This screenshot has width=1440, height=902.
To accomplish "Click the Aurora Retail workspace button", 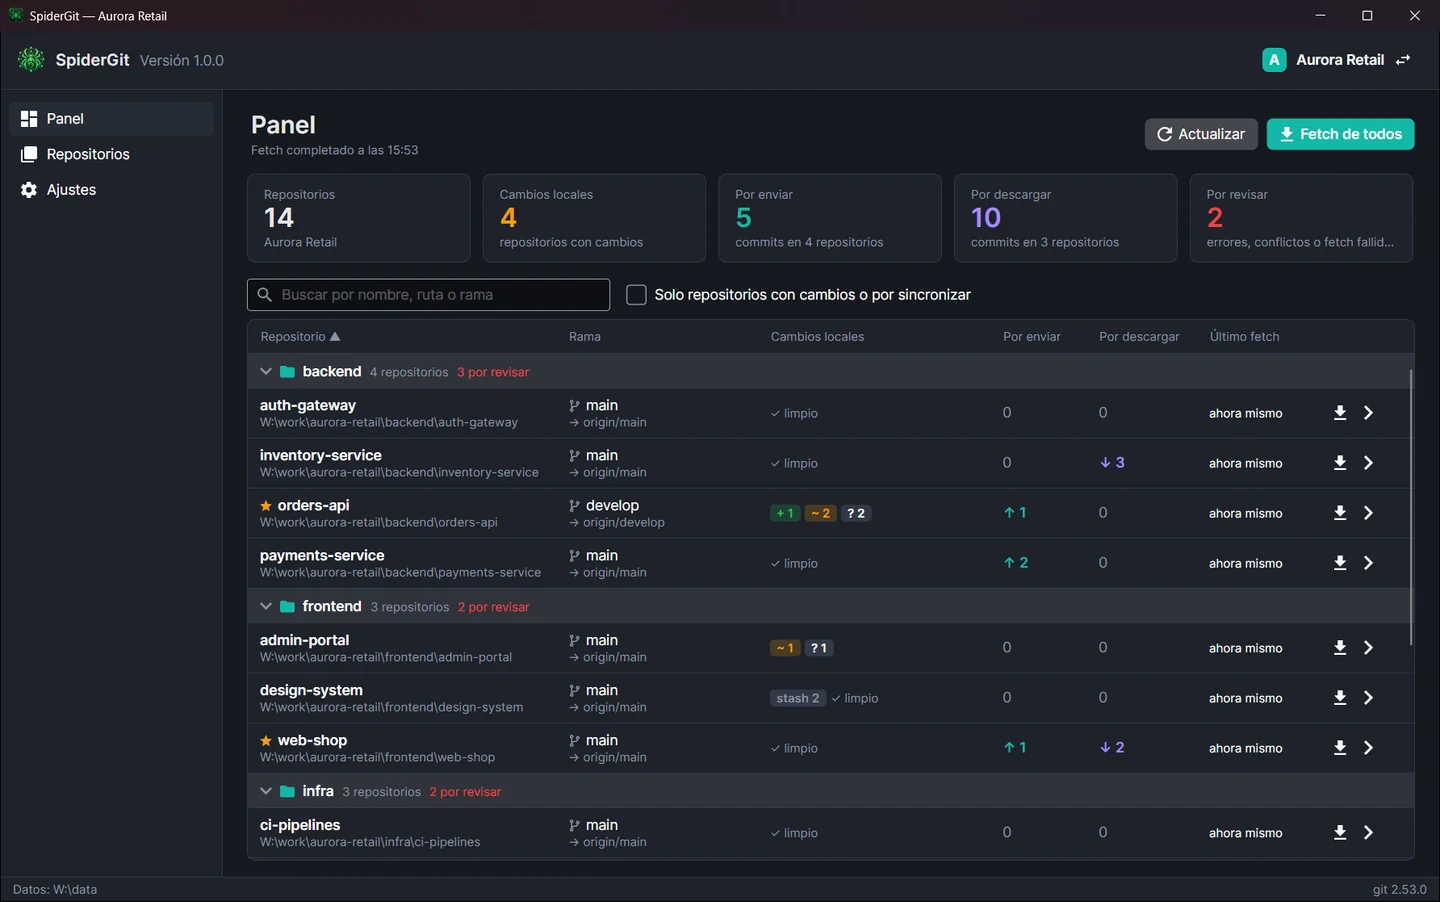I will 1336,60.
